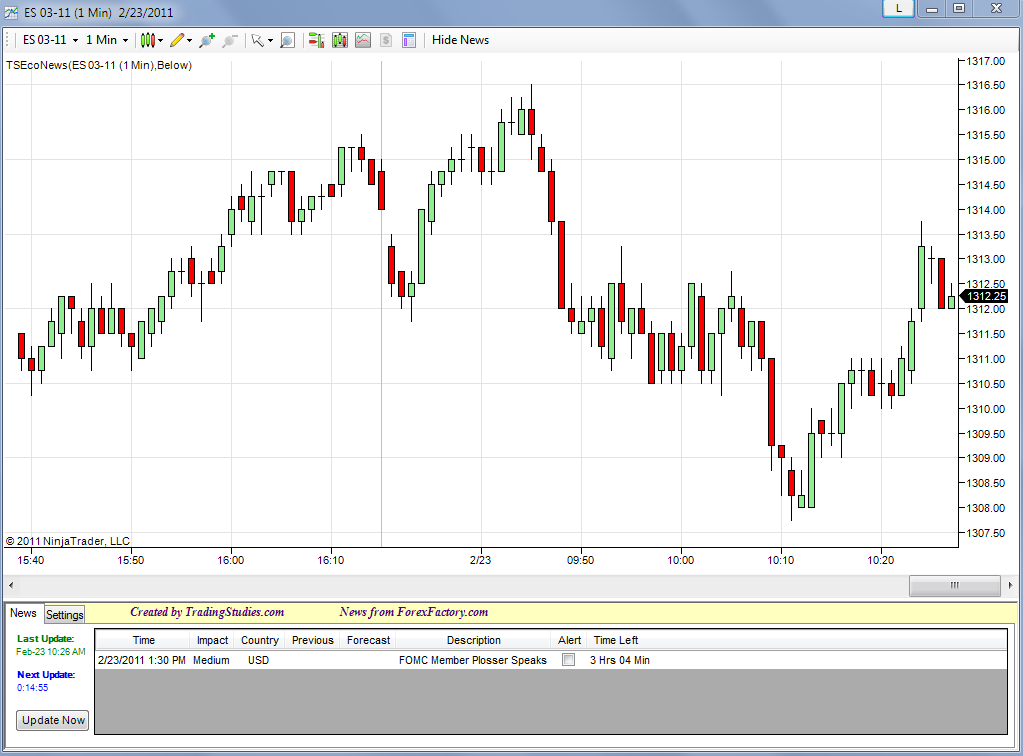The width and height of the screenshot is (1023, 756).
Task: Click the Update Now button
Action: (53, 720)
